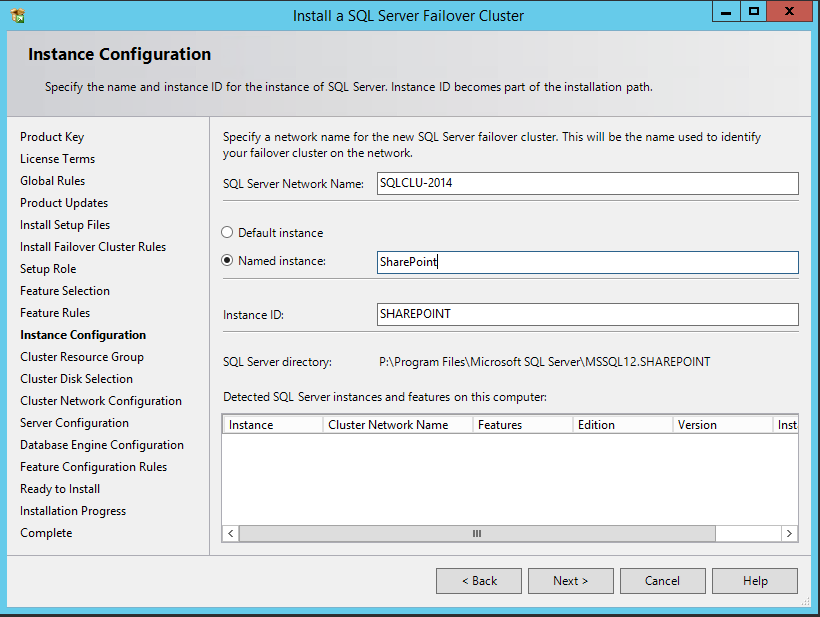
Task: Select the Feature Rules step
Action: tap(55, 313)
